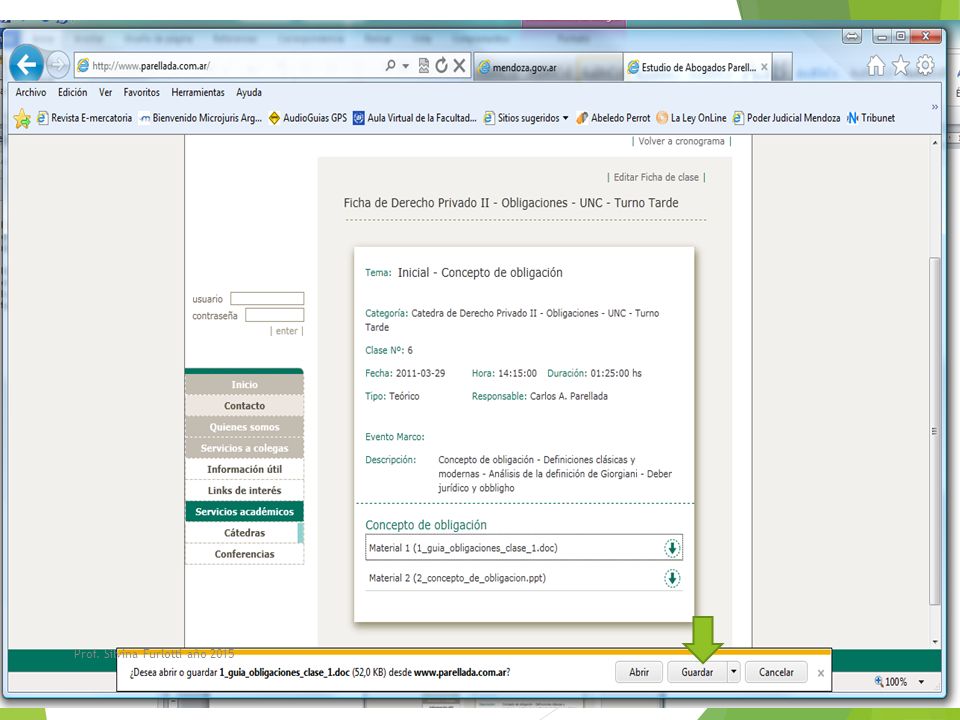Viewport: 960px width, 720px height.
Task: Open the Conferencias sidebar item
Action: 244,554
